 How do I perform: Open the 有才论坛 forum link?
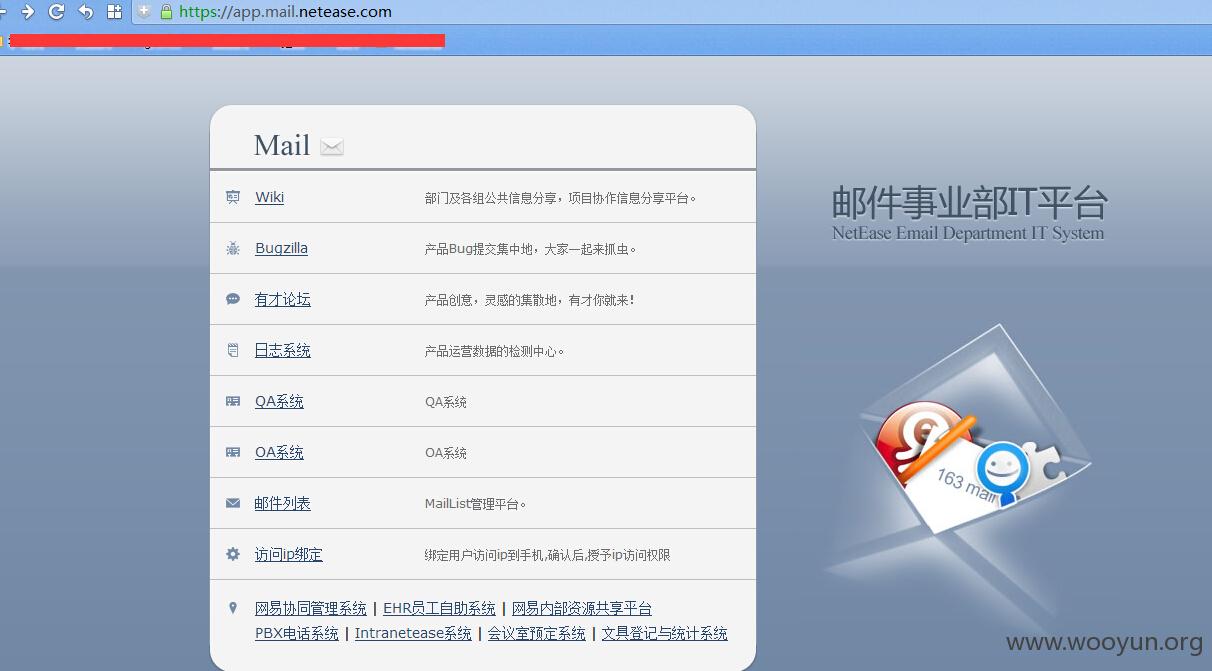point(283,299)
